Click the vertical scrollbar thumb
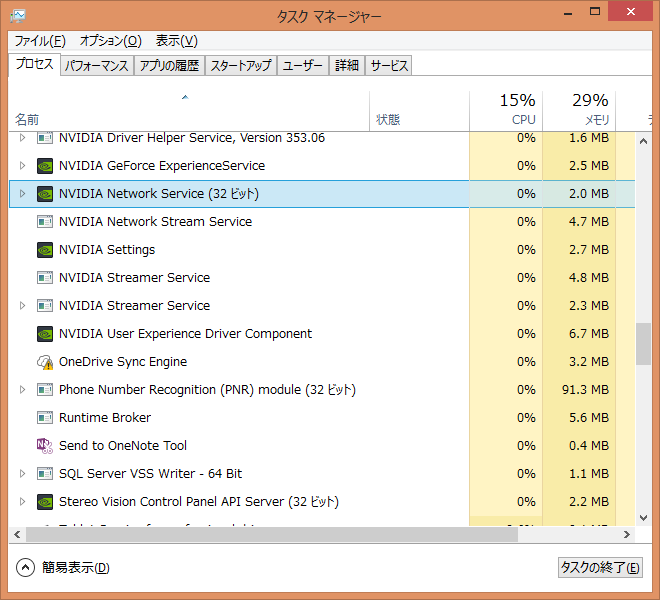The width and height of the screenshot is (660, 600). pos(643,344)
